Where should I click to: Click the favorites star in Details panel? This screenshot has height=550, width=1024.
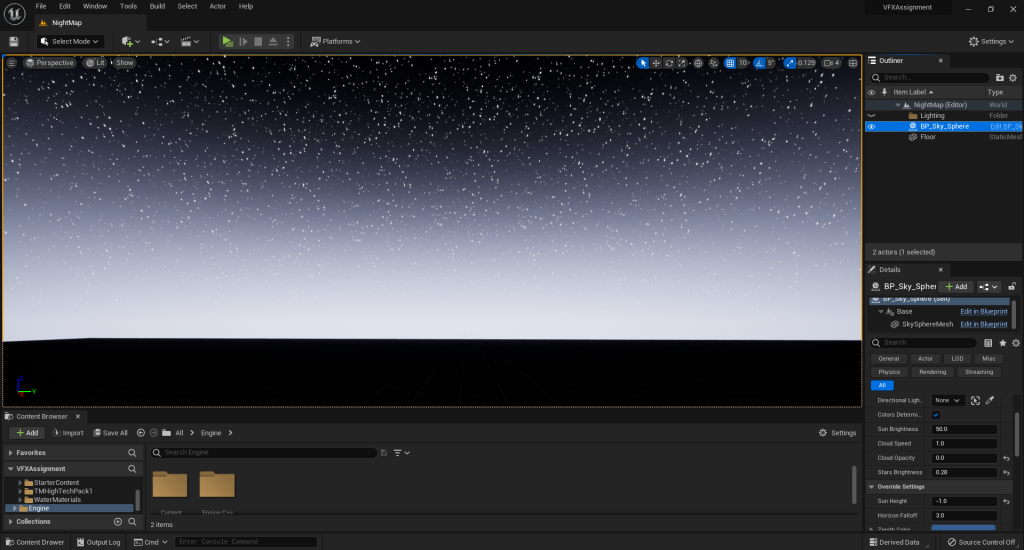pyautogui.click(x=1002, y=343)
